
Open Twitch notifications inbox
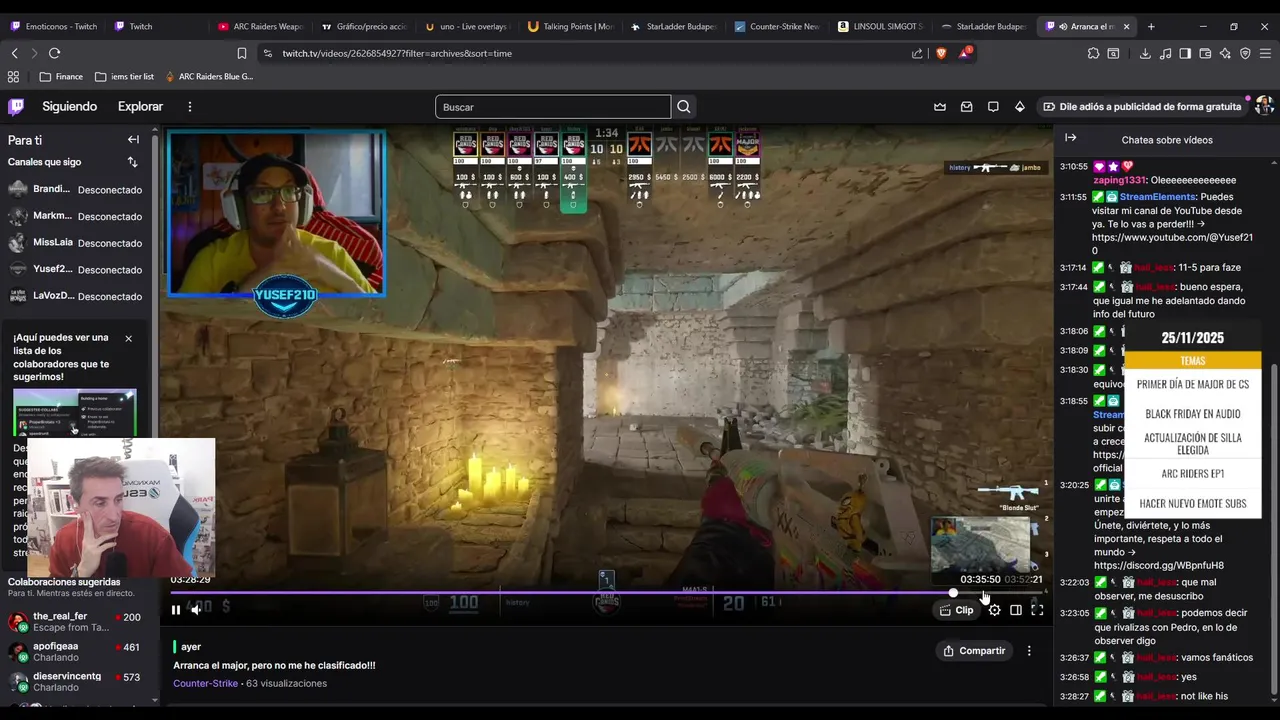pyautogui.click(x=967, y=107)
